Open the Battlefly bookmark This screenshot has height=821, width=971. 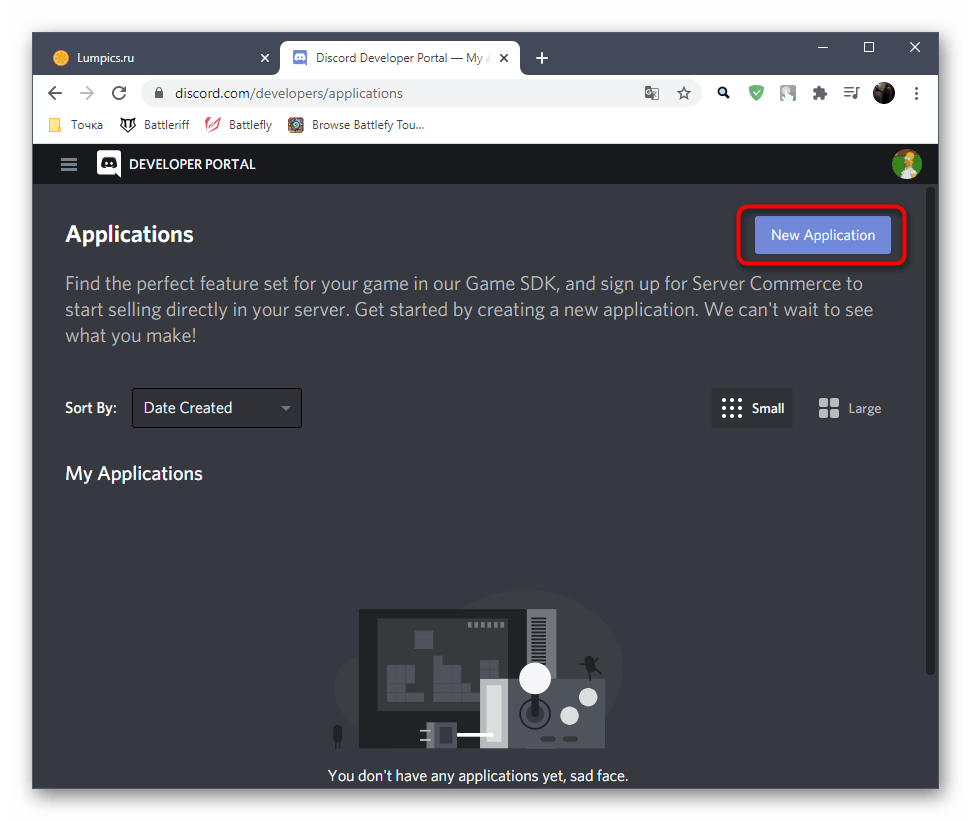pyautogui.click(x=239, y=125)
